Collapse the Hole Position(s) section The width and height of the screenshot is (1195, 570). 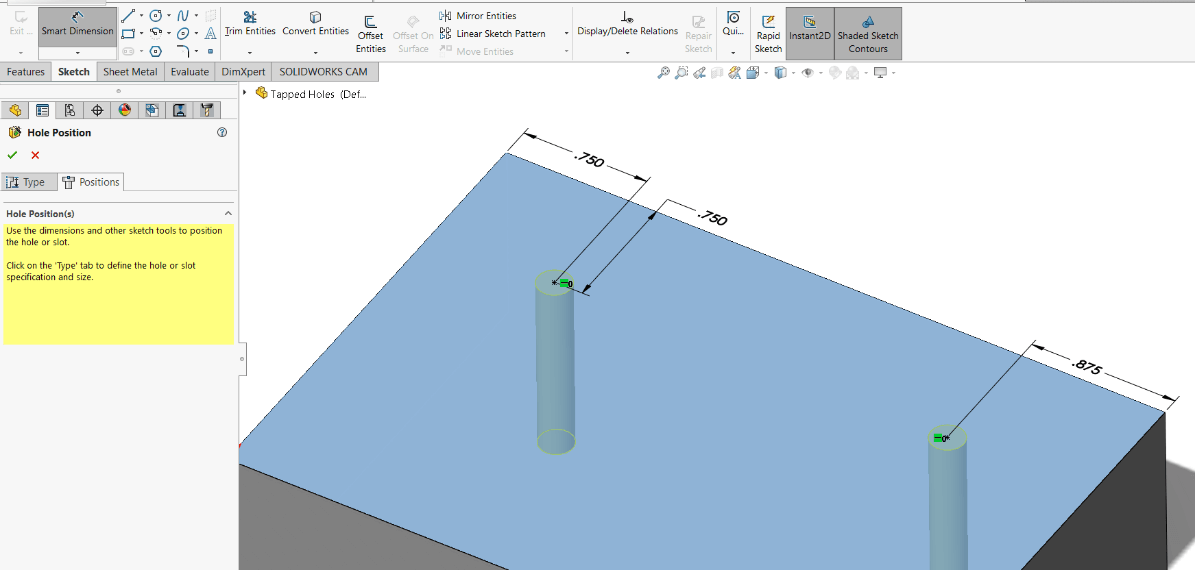click(x=228, y=213)
